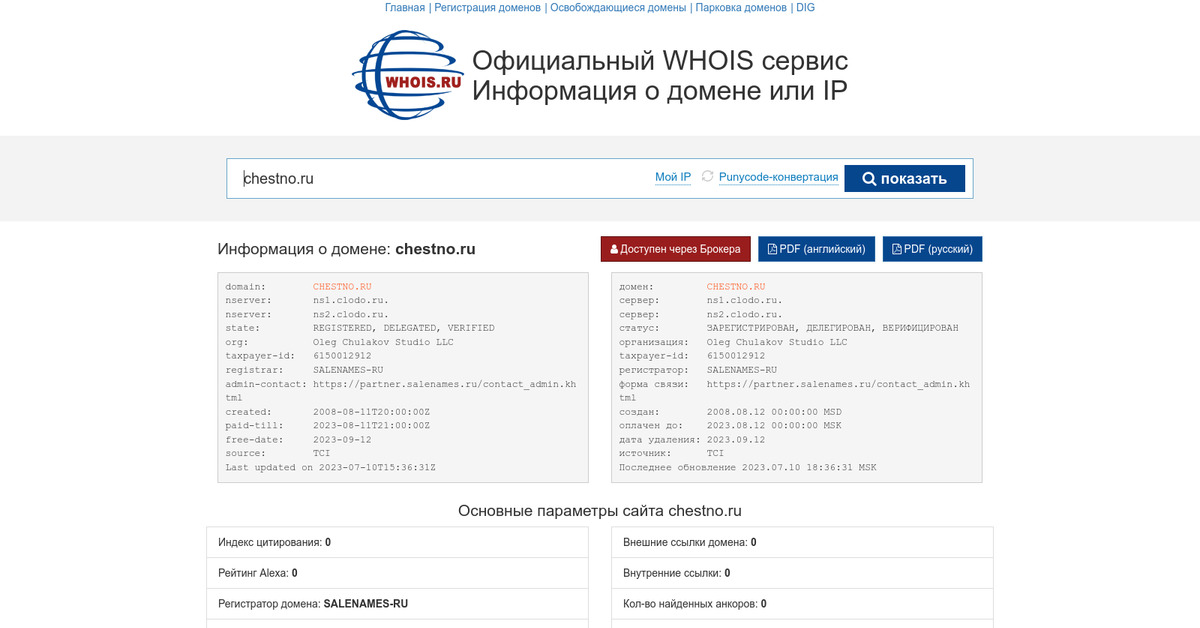The height and width of the screenshot is (628, 1200).
Task: Click heading Информация о домене: chestno.ru
Action: pyautogui.click(x=346, y=249)
